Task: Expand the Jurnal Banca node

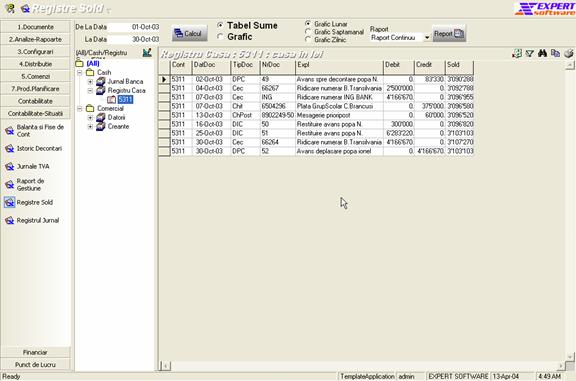Action: pyautogui.click(x=90, y=82)
